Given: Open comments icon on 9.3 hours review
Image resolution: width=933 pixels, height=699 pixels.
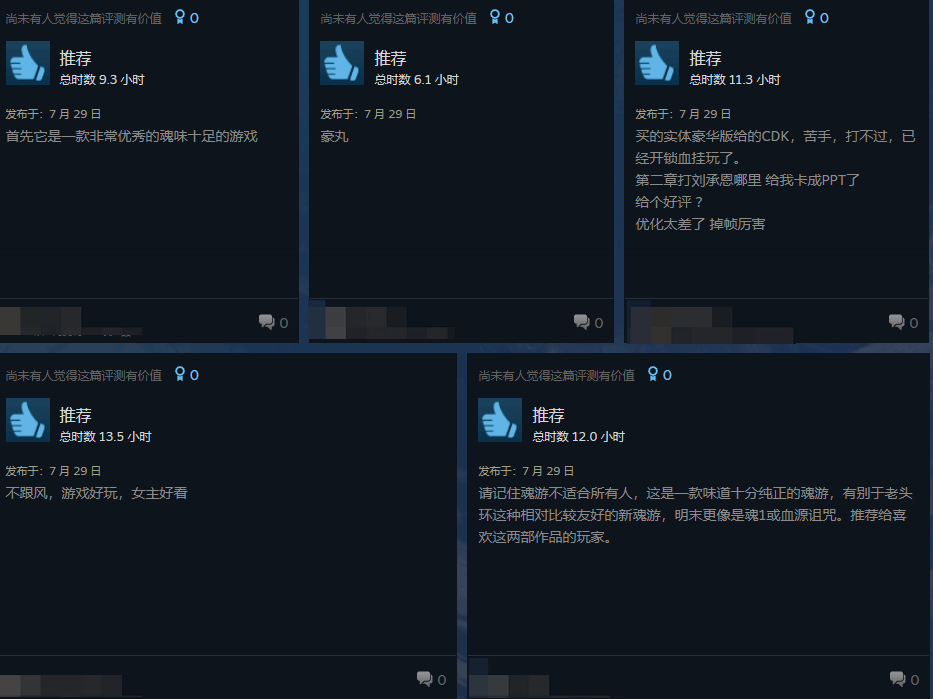Looking at the screenshot, I should coord(267,322).
